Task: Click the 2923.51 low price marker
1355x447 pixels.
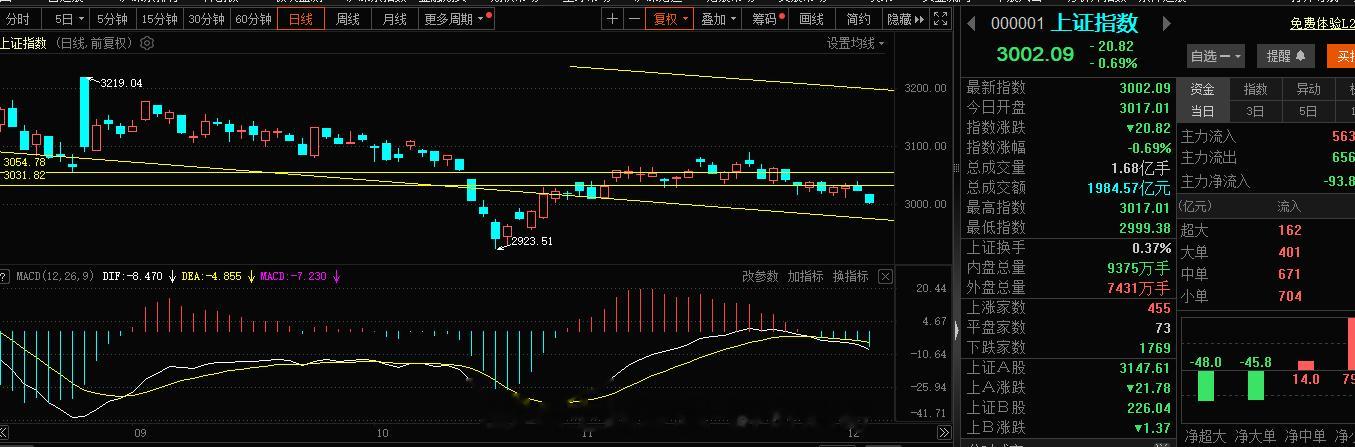Action: [x=531, y=241]
